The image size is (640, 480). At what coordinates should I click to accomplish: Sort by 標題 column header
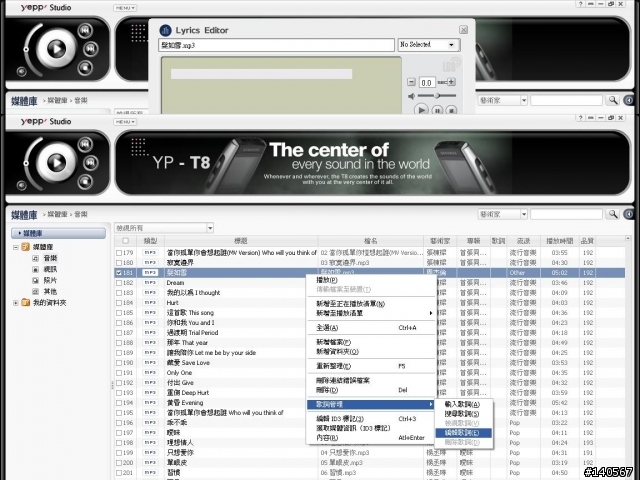(x=241, y=241)
